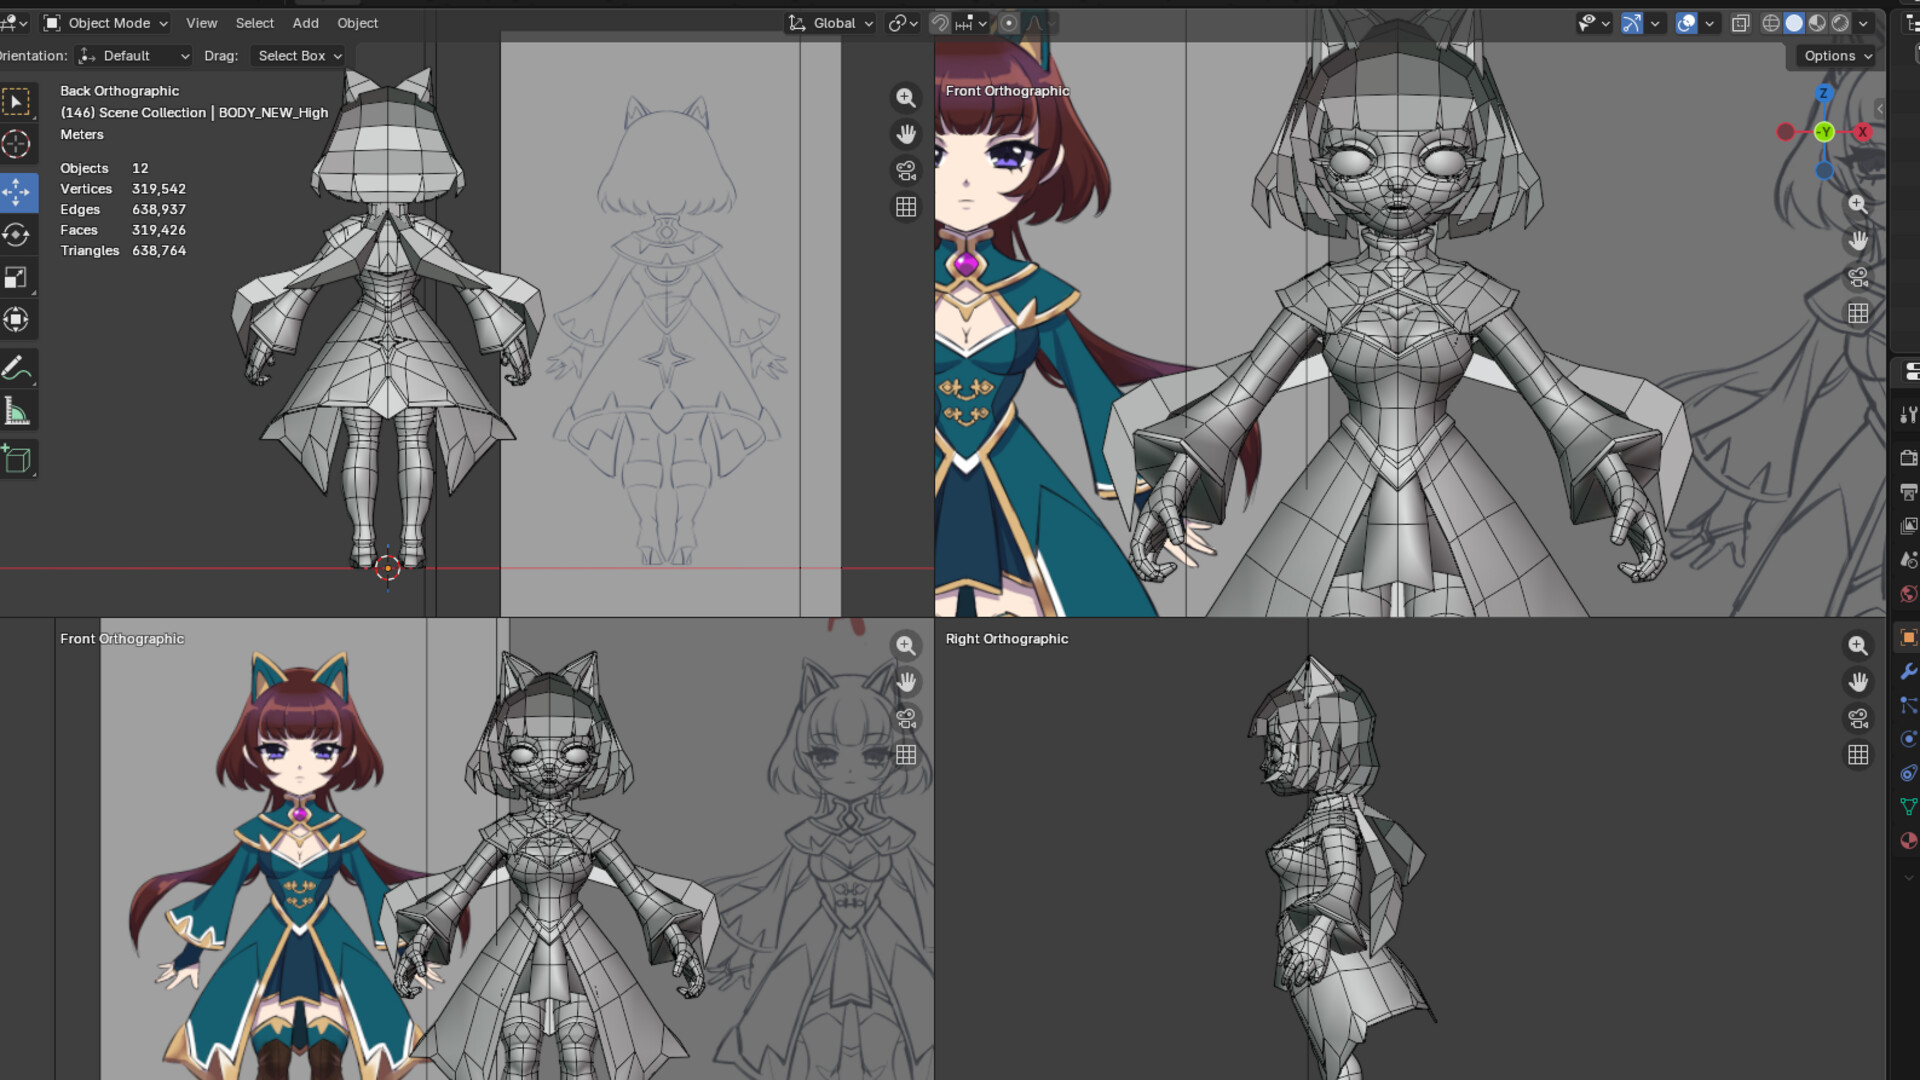
Task: Open the Object properties tab
Action: coord(1908,638)
